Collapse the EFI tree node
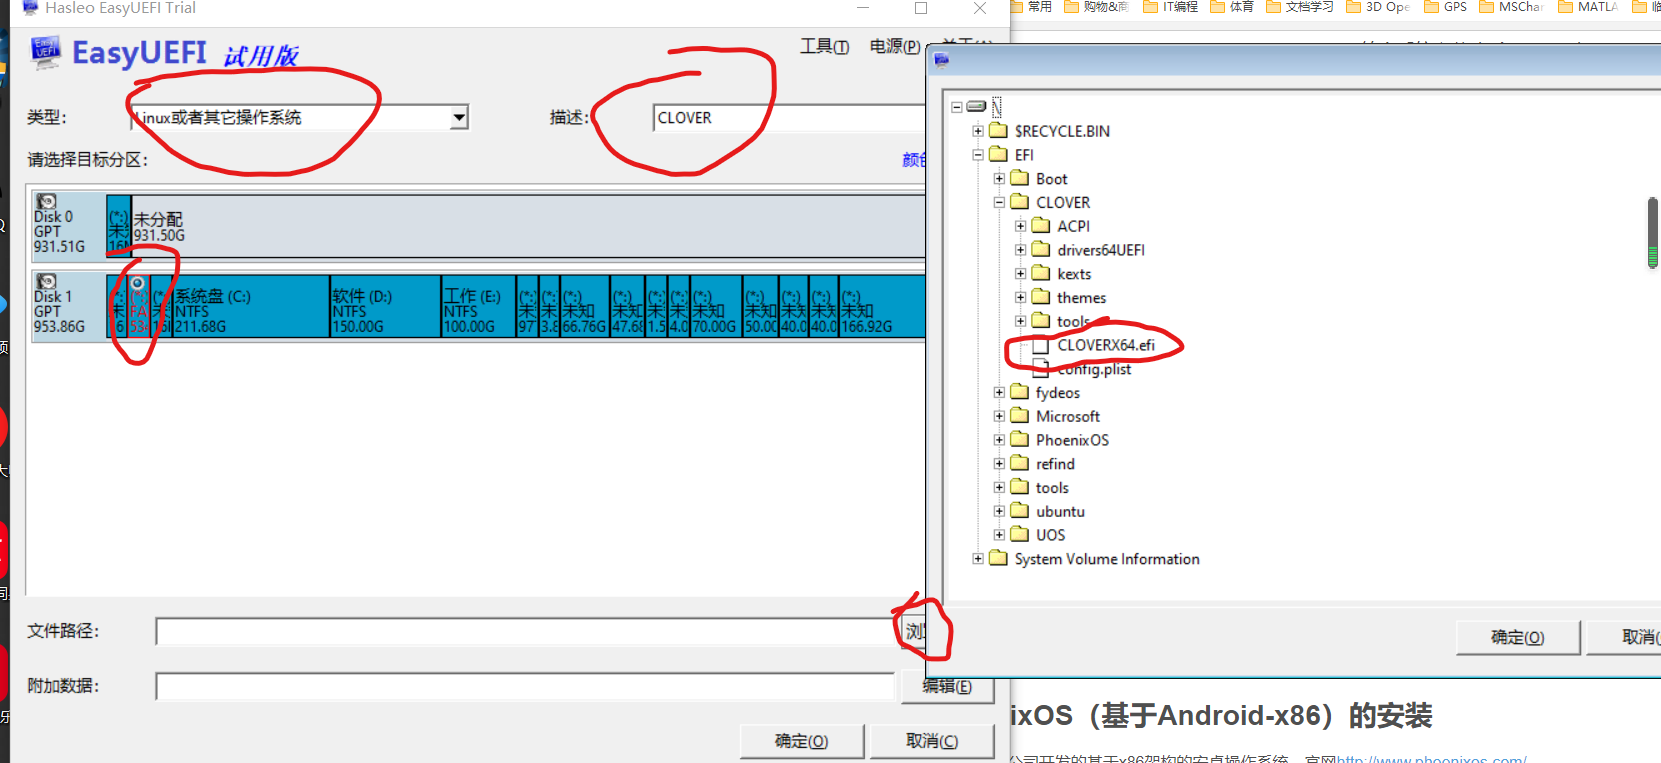The width and height of the screenshot is (1661, 763). pyautogui.click(x=978, y=155)
